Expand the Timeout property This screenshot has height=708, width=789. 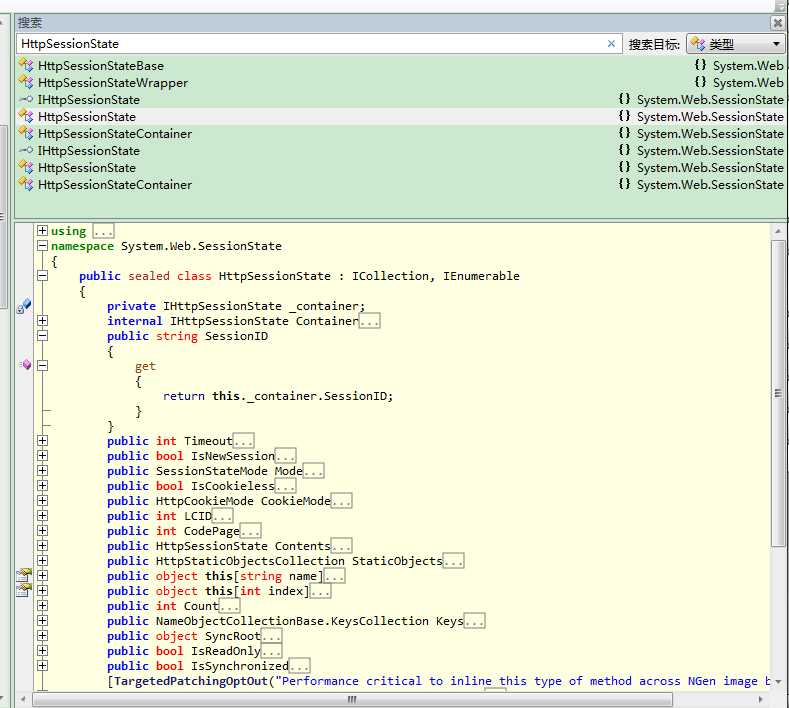[42, 441]
